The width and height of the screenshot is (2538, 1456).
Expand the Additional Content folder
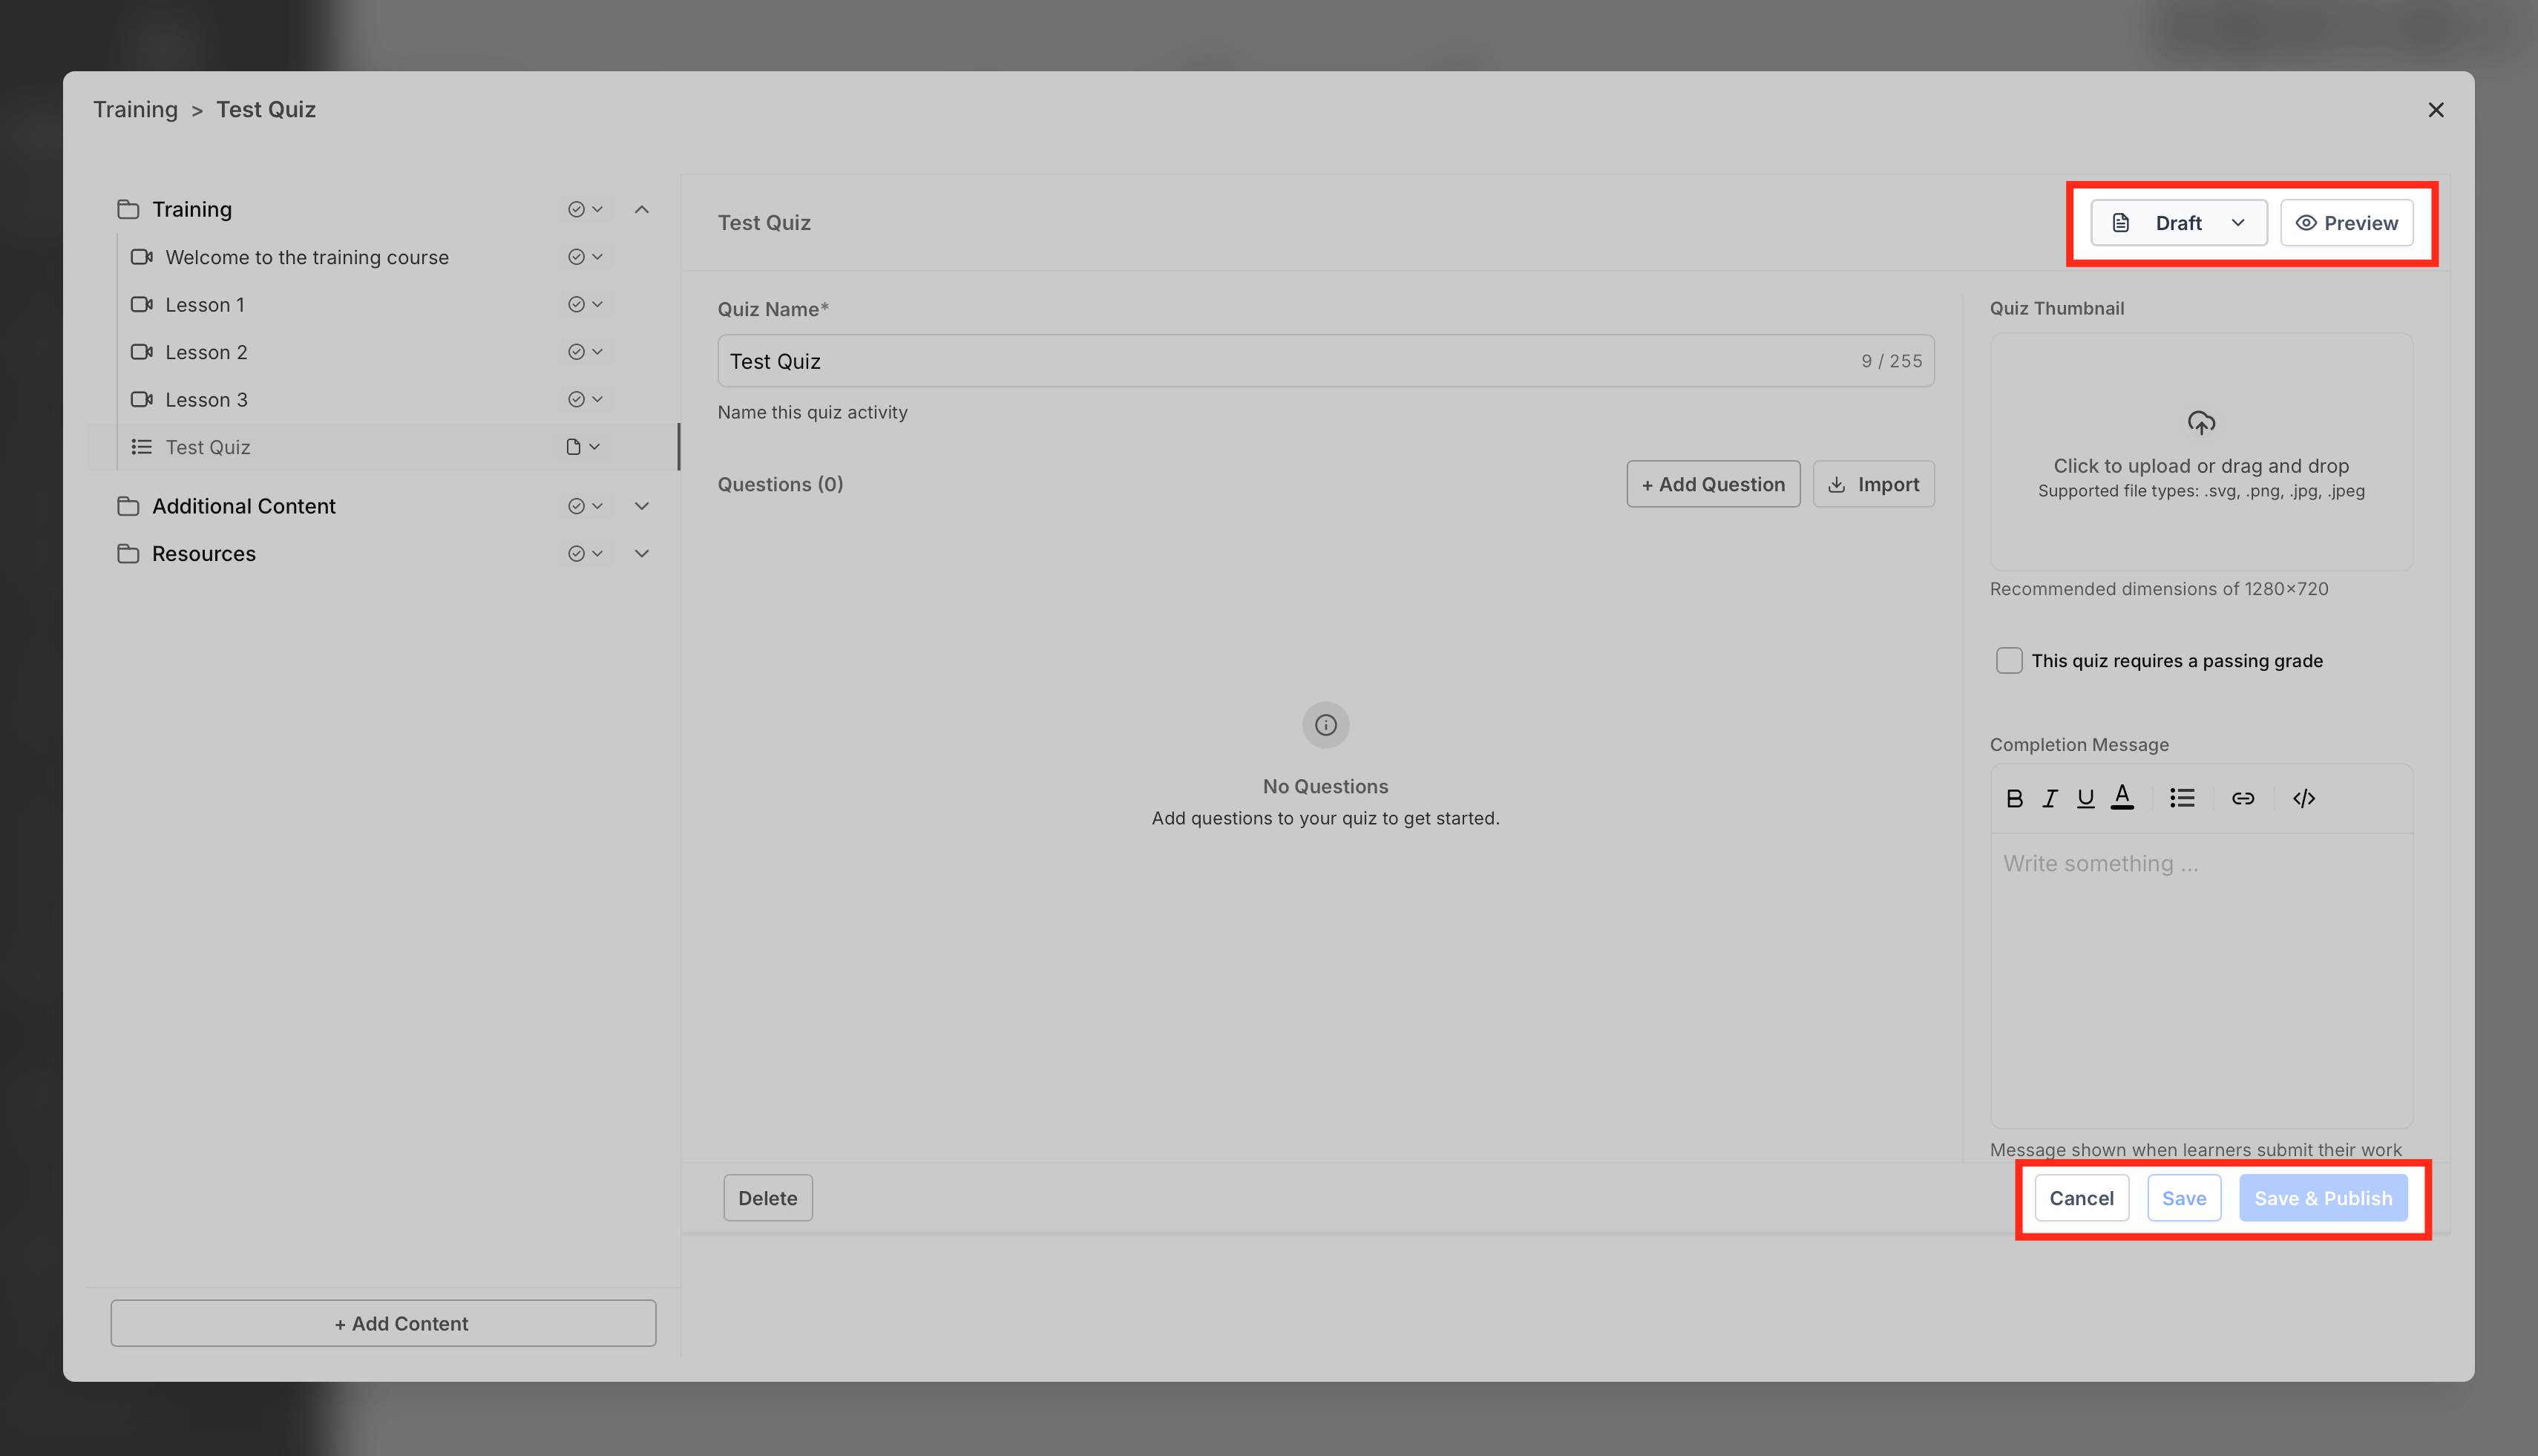click(642, 506)
